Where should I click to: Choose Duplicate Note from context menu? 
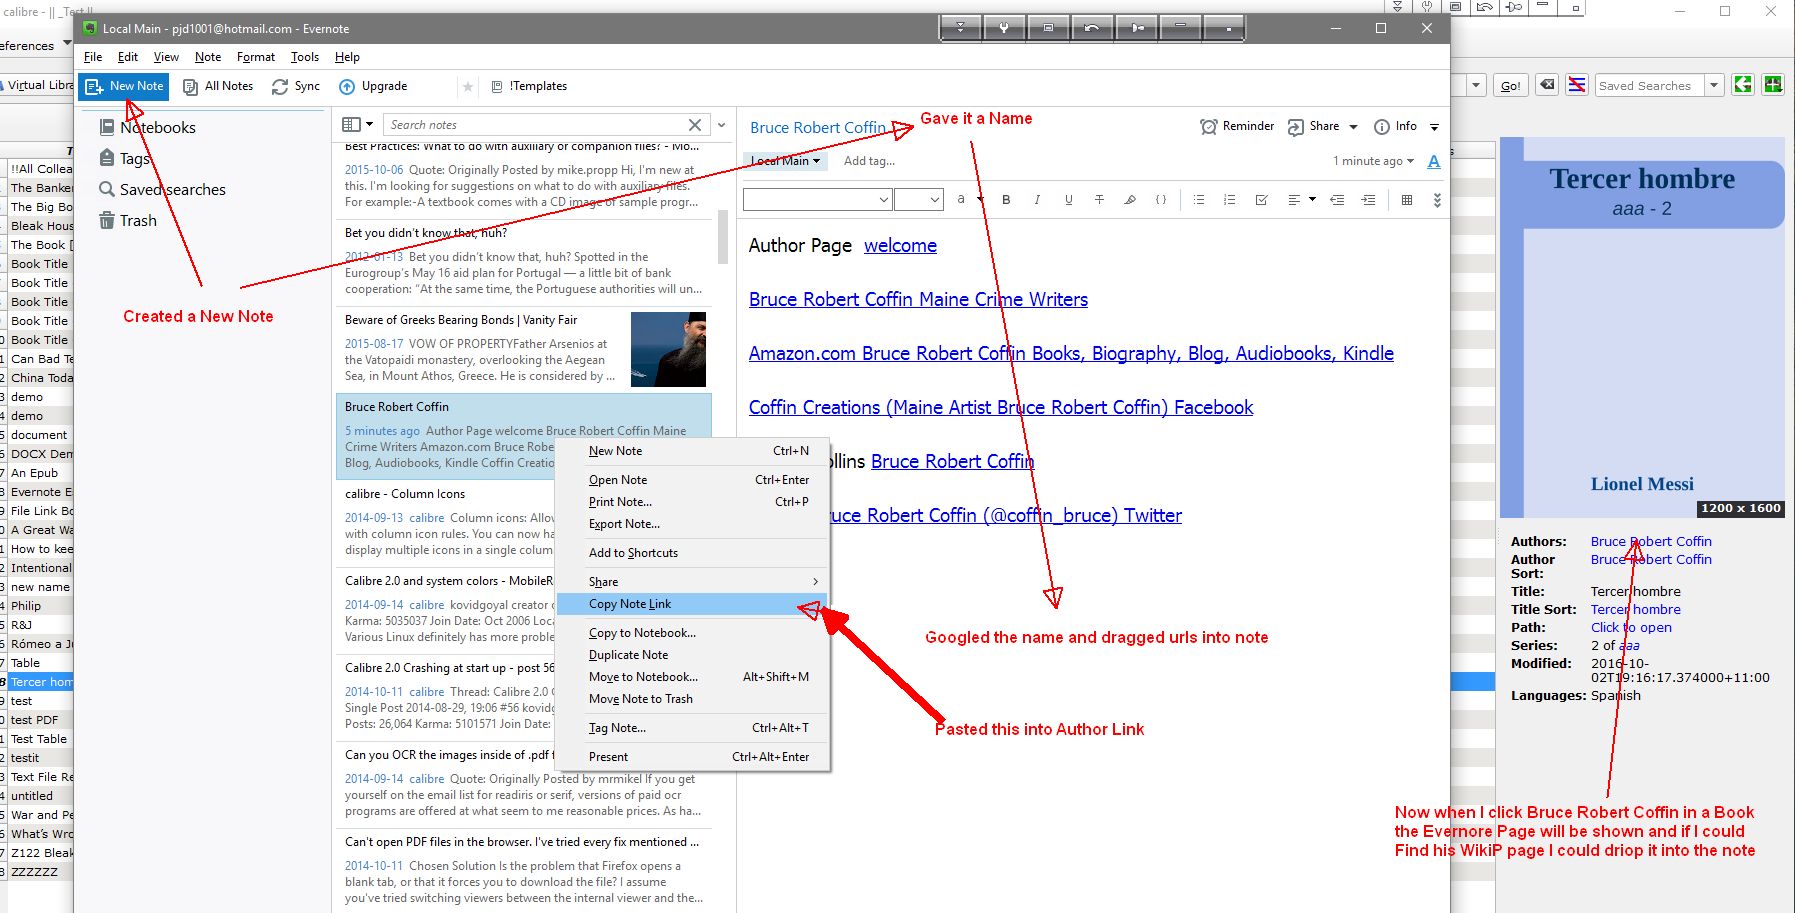(693, 655)
